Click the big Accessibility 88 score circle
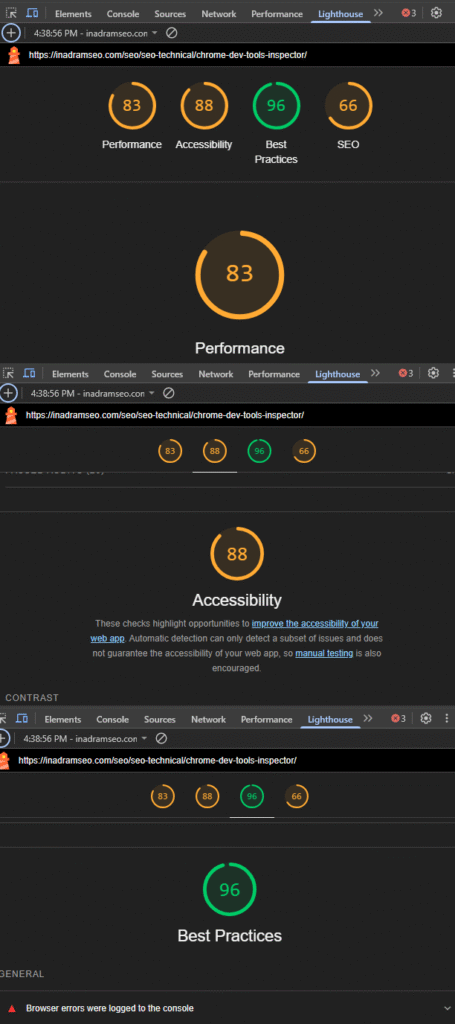The height and width of the screenshot is (1024, 455). click(x=237, y=554)
